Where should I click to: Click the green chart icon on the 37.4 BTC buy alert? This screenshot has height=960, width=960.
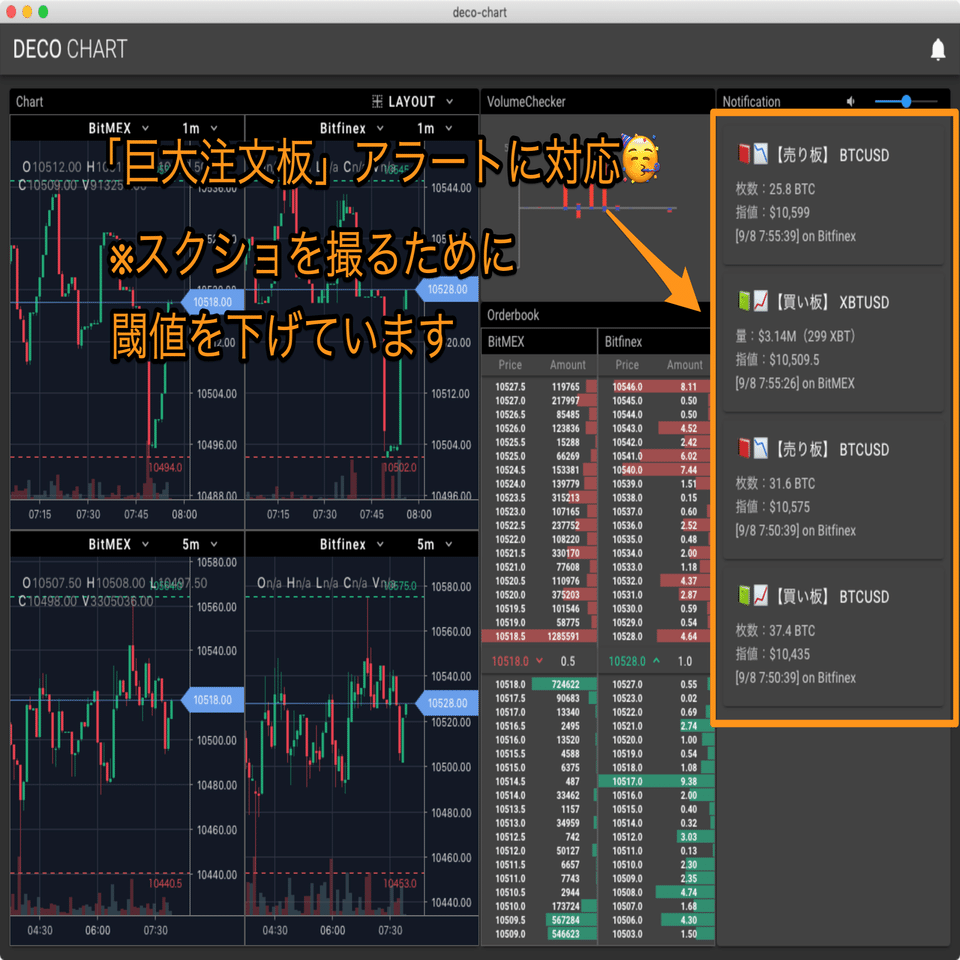[761, 595]
